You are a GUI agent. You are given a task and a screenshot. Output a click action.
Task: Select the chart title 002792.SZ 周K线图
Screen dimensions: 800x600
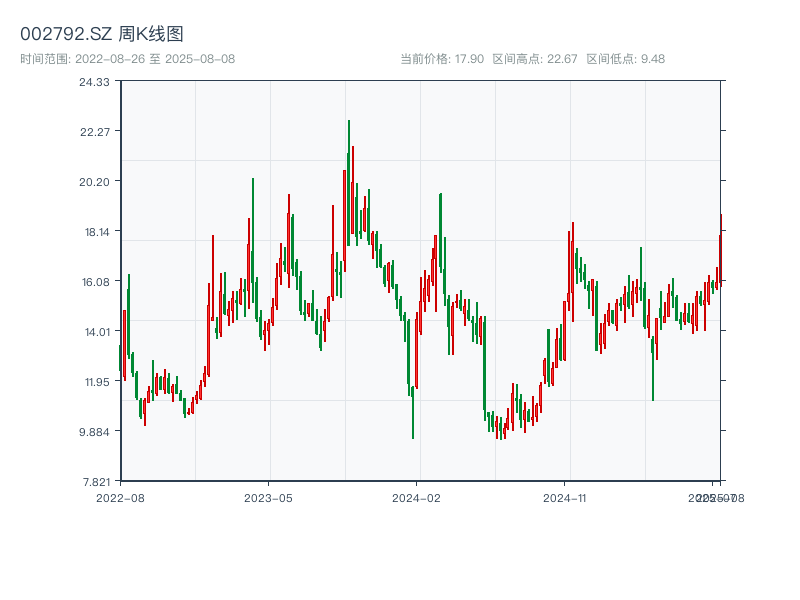(102, 34)
